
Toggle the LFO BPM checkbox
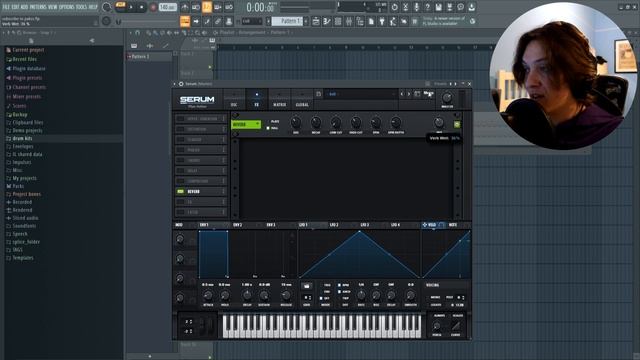pos(340,285)
